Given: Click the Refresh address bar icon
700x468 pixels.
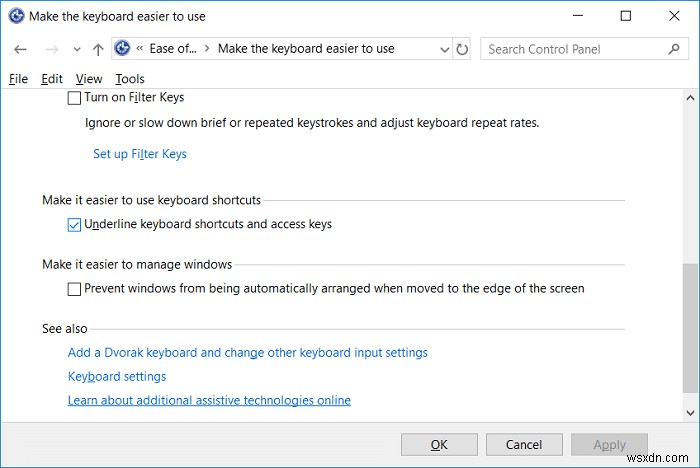Looking at the screenshot, I should [461, 49].
